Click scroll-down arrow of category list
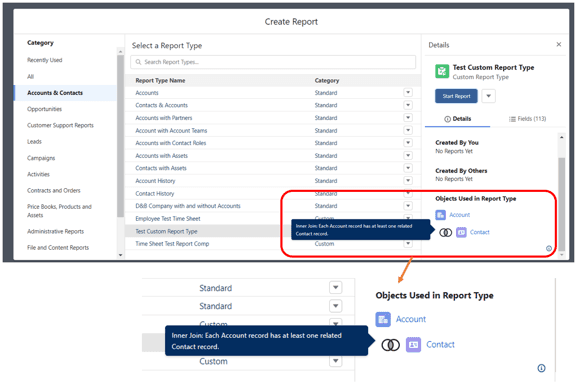This screenshot has height=388, width=578. (x=120, y=255)
